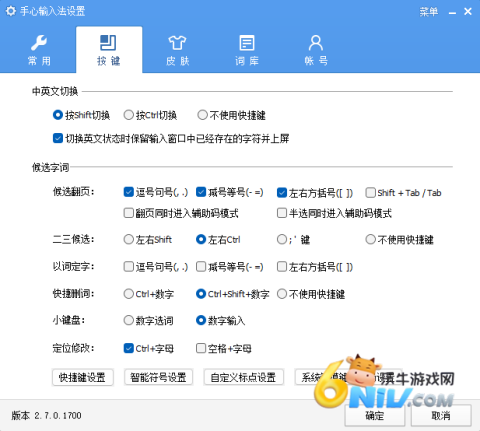The height and width of the screenshot is (431, 480).
Task: Switch to the 词库 dictionary icon tab
Action: pos(247,50)
